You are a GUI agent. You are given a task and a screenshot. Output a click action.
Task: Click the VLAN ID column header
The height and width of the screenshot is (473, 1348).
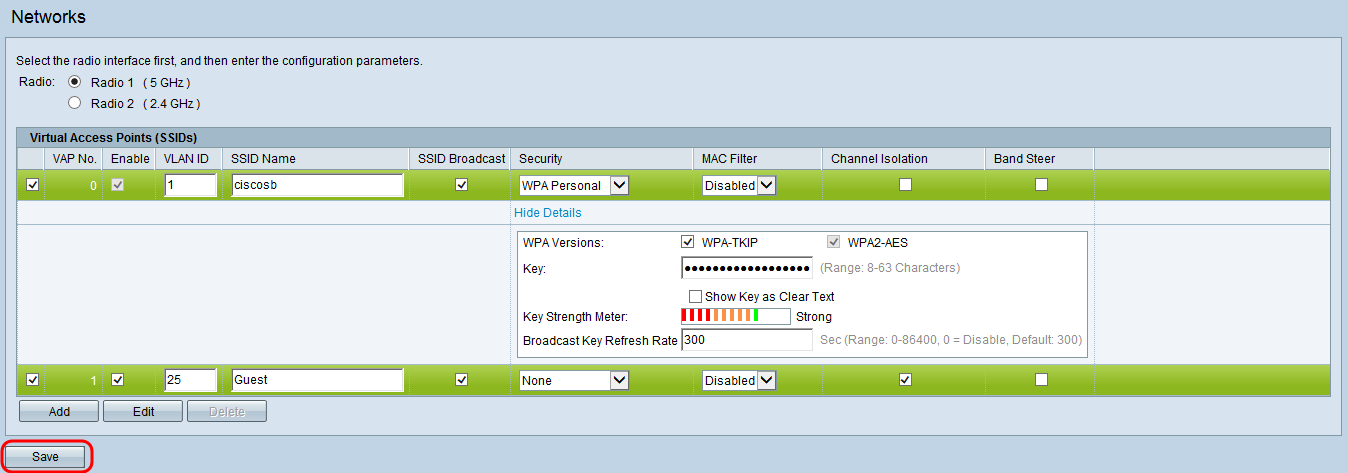pyautogui.click(x=186, y=158)
